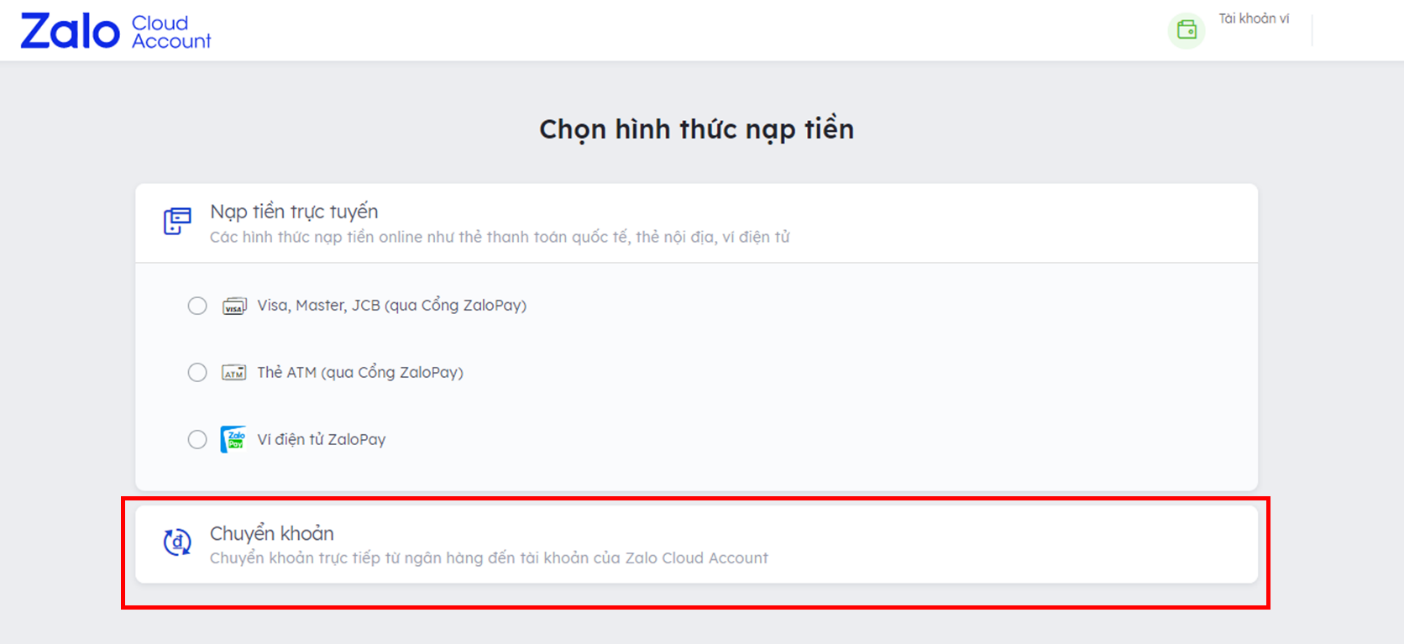
Task: Click the online top-up methods description
Action: [500, 238]
